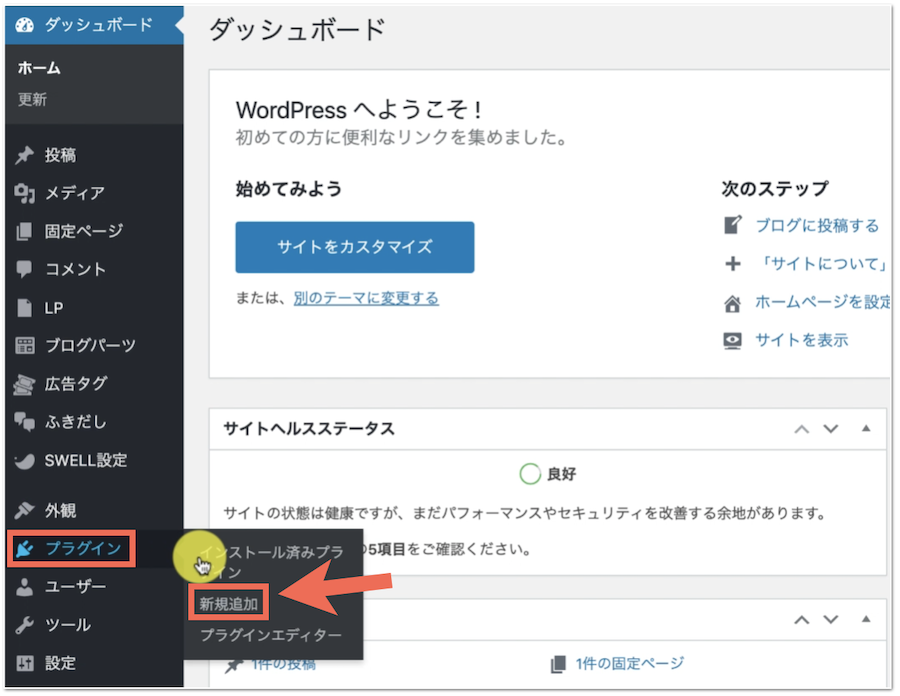Click the grid icon beside ブログパーツ

click(x=25, y=346)
